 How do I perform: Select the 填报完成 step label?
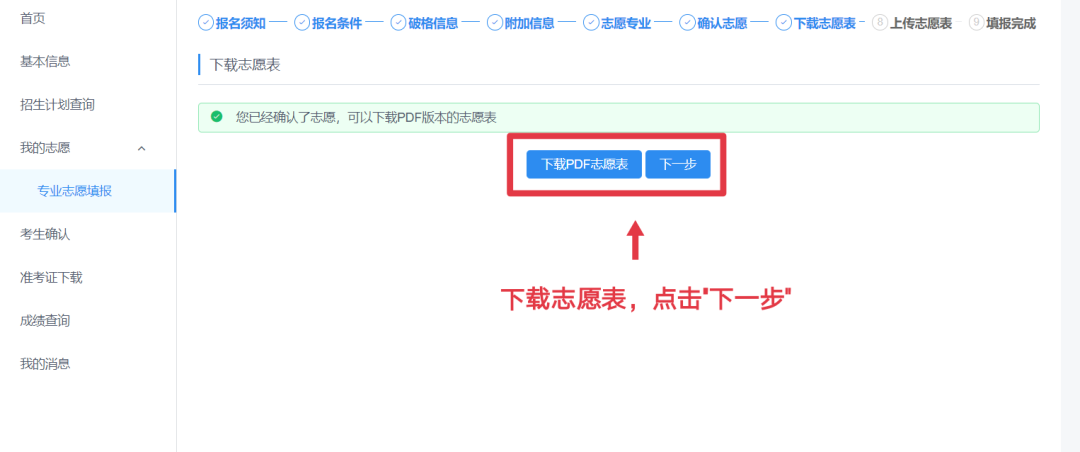point(1011,23)
